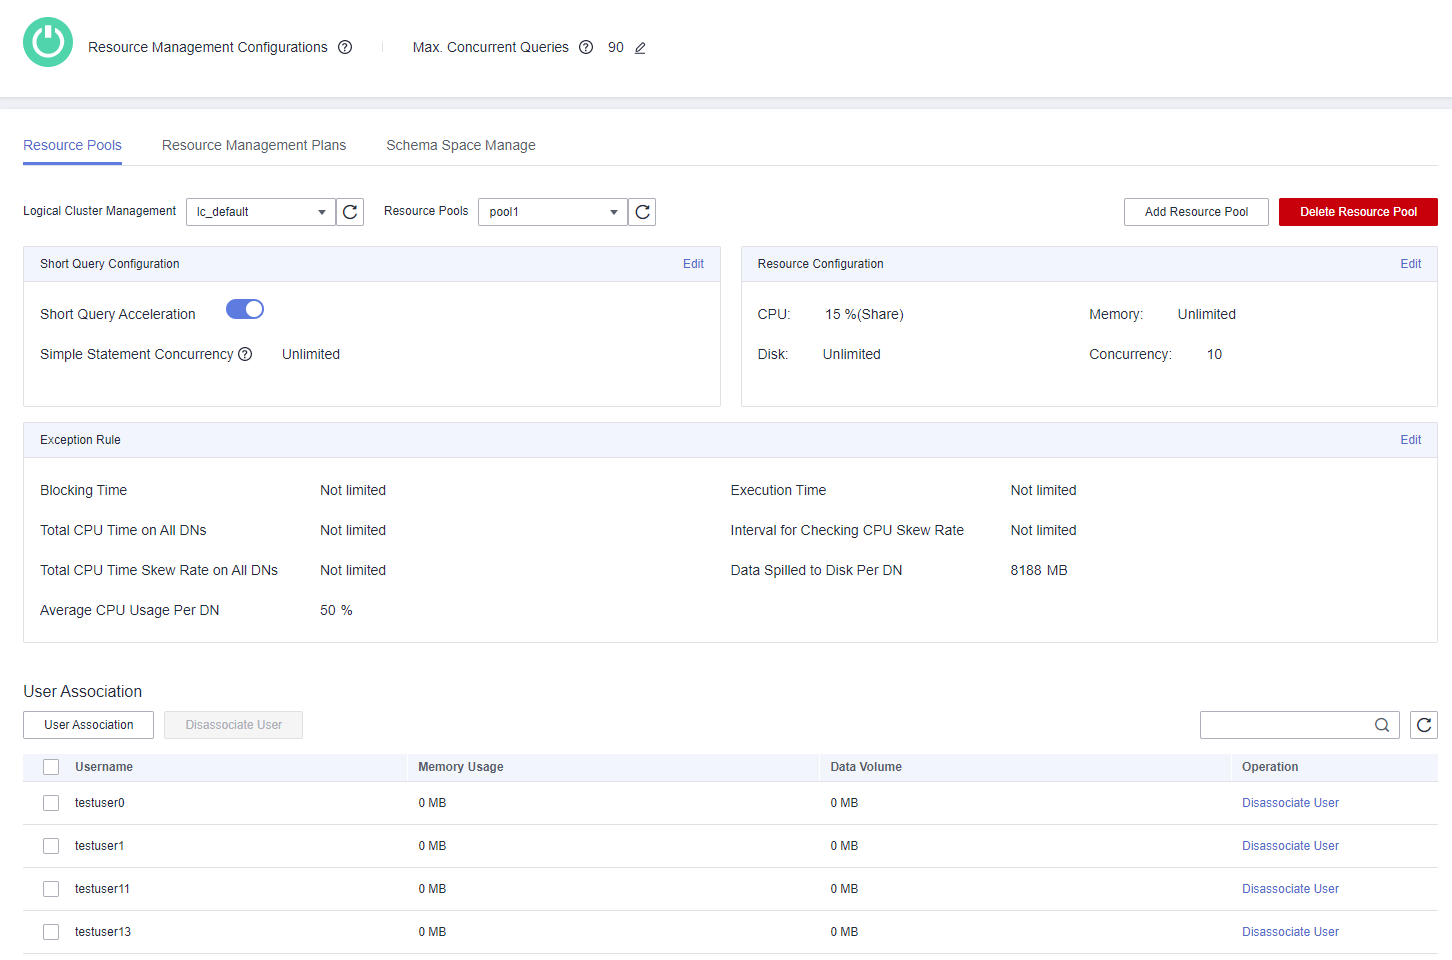The width and height of the screenshot is (1452, 960).
Task: Click the Execution Time label
Action: [x=778, y=490]
